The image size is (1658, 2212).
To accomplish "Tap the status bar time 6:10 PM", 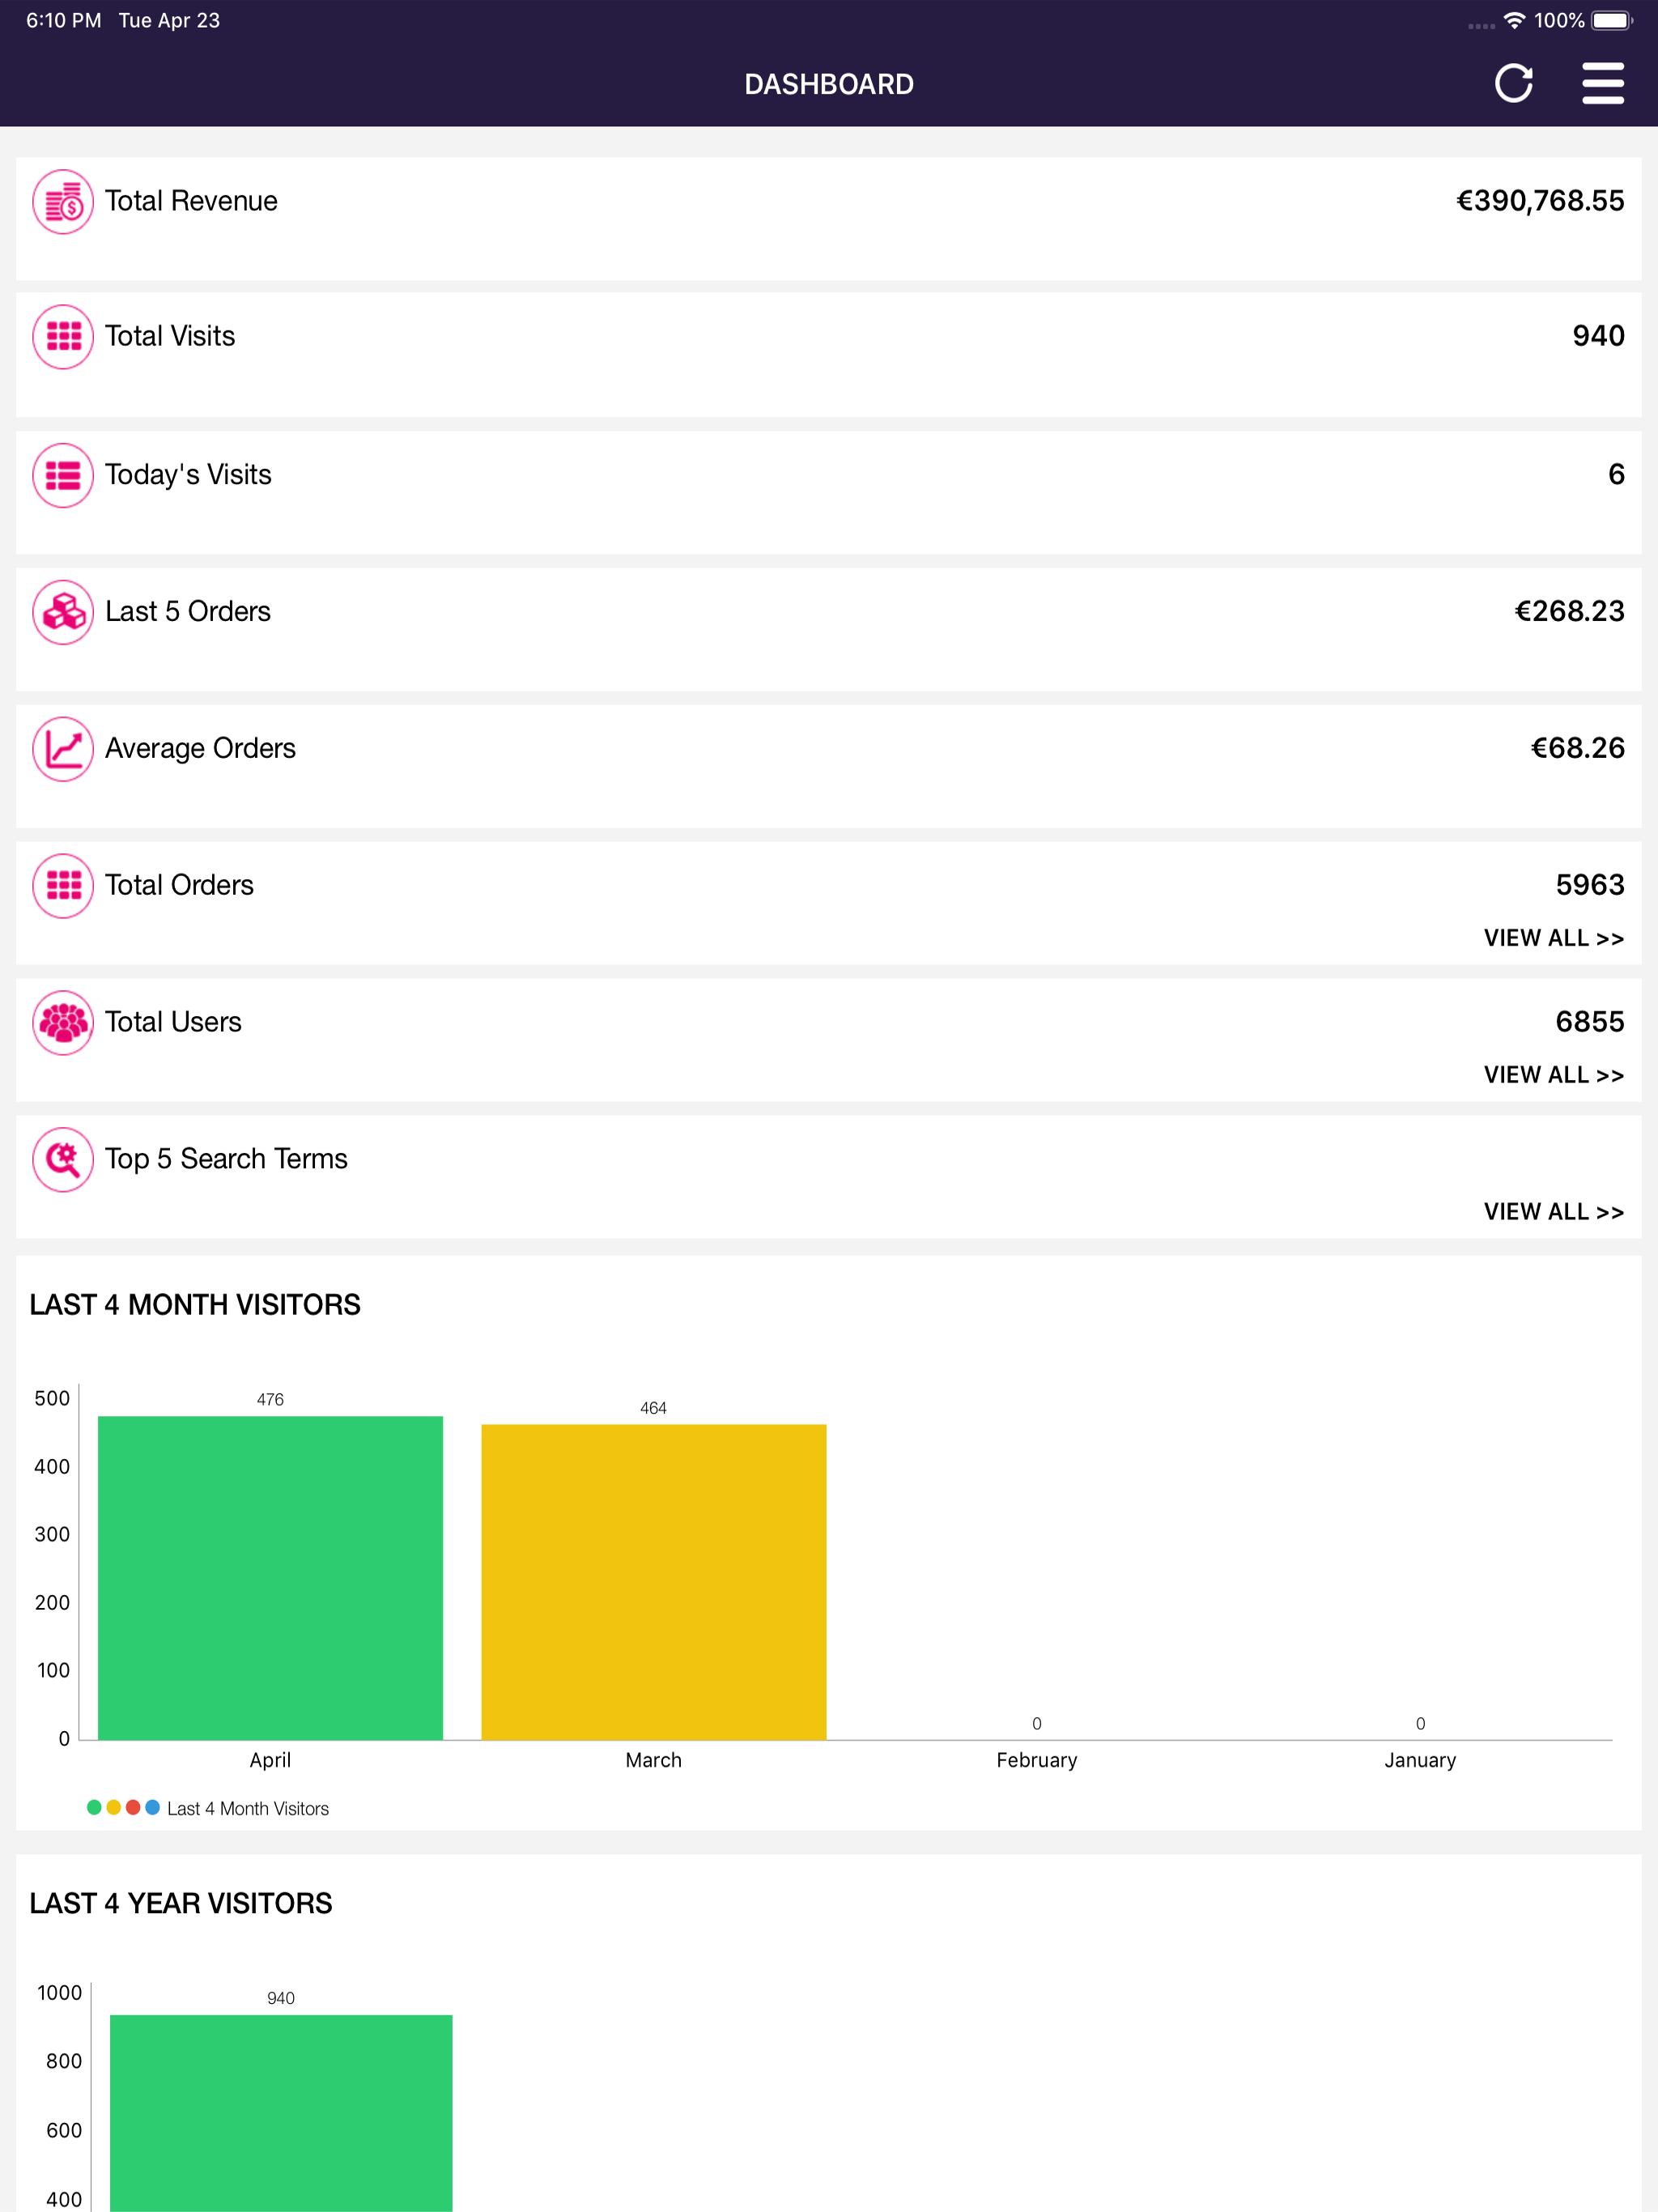I will [63, 20].
